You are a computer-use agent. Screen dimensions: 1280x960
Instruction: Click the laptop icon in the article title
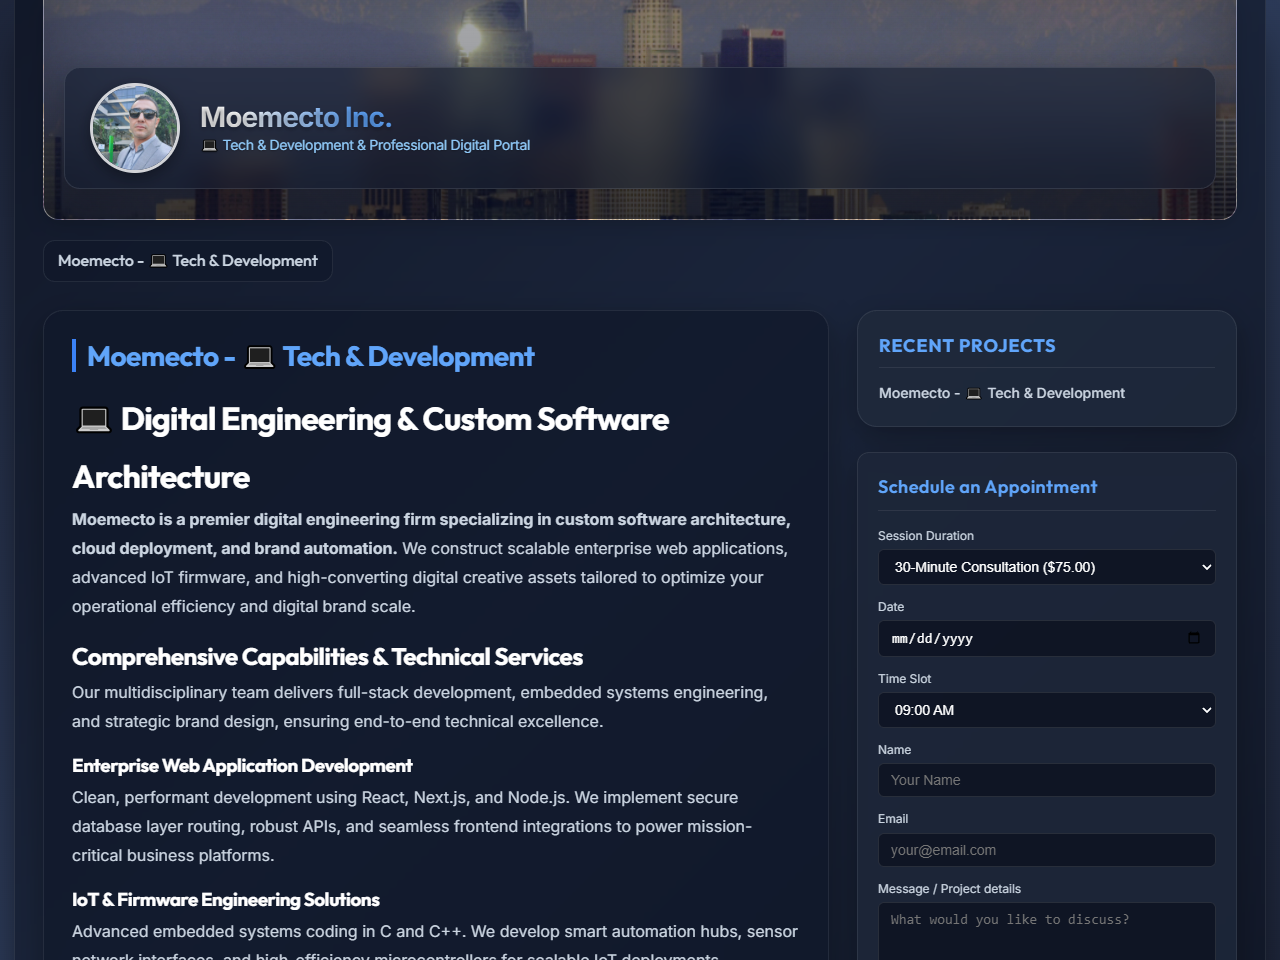pos(259,356)
